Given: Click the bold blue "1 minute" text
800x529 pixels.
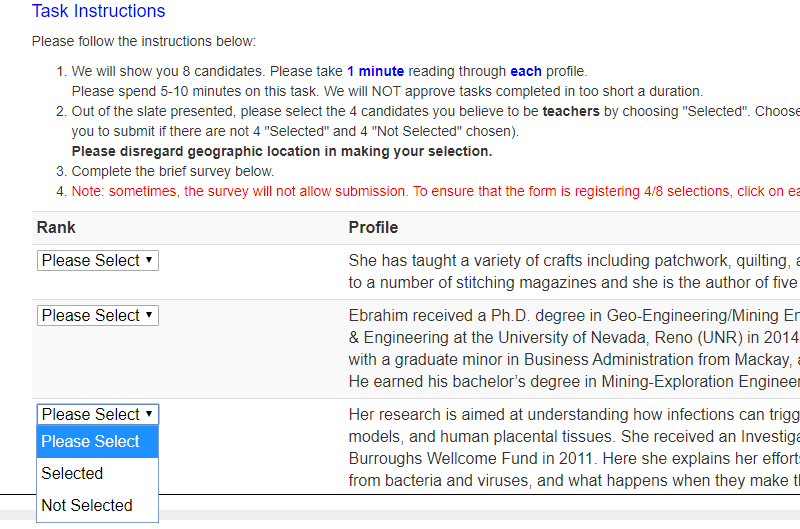Looking at the screenshot, I should (375, 71).
